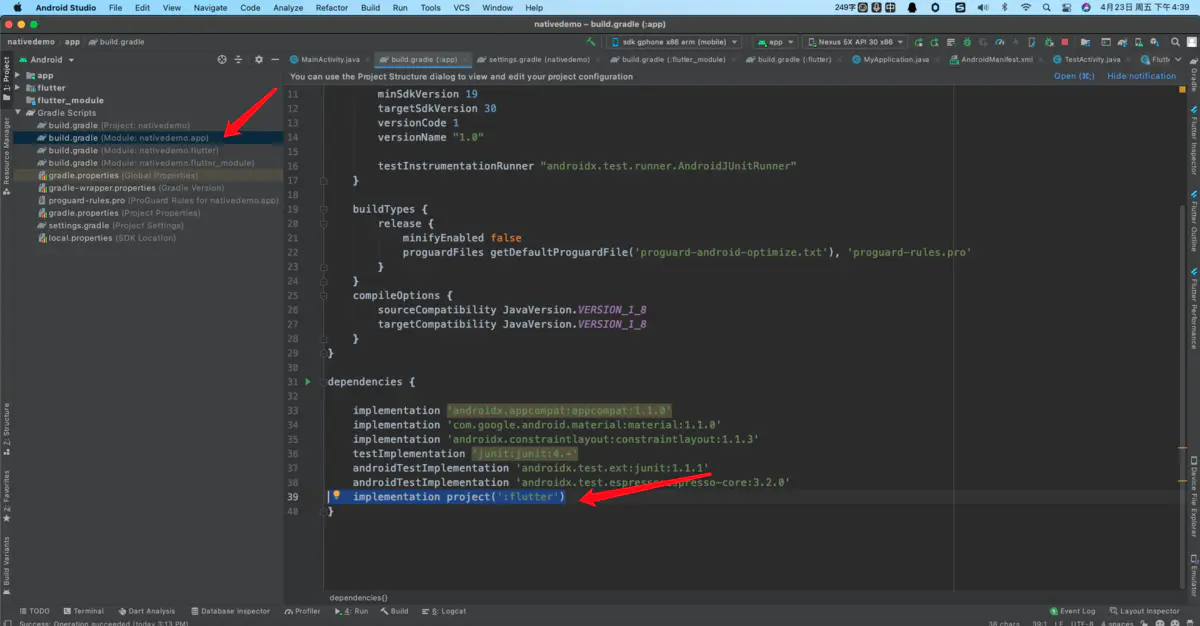Expand the flutter module tree node

coord(19,88)
